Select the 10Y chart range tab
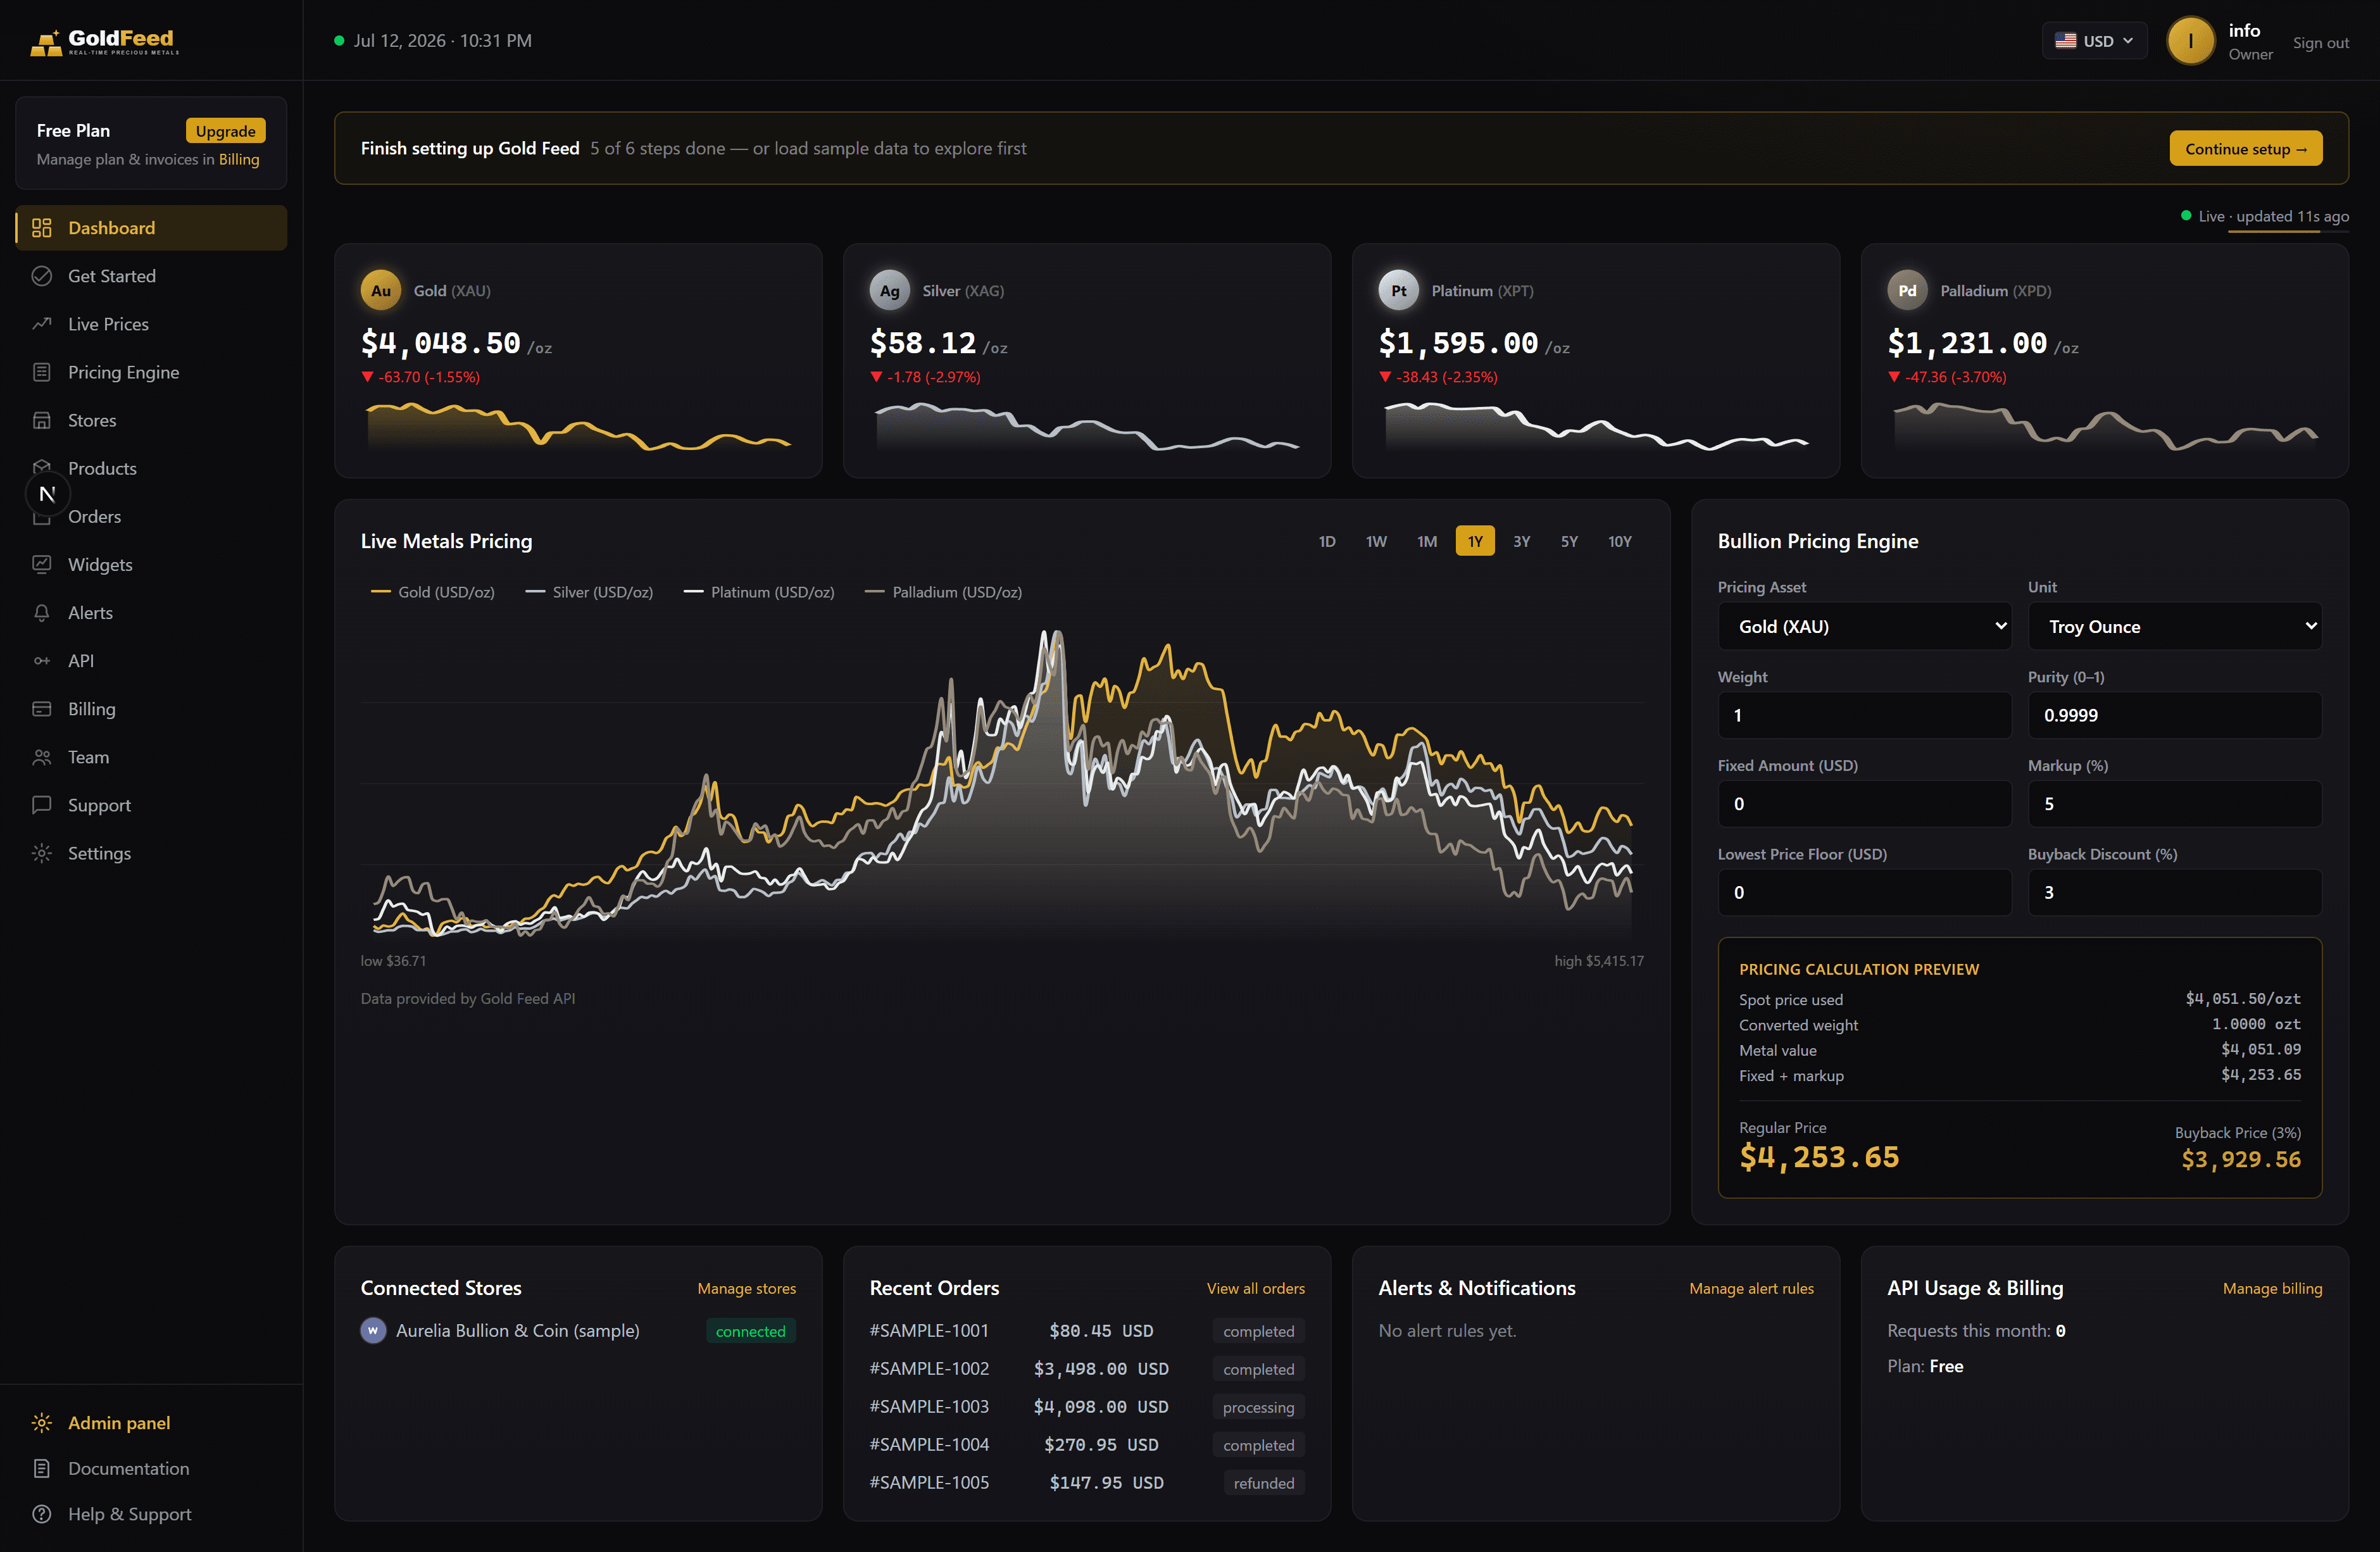 click(x=1619, y=541)
